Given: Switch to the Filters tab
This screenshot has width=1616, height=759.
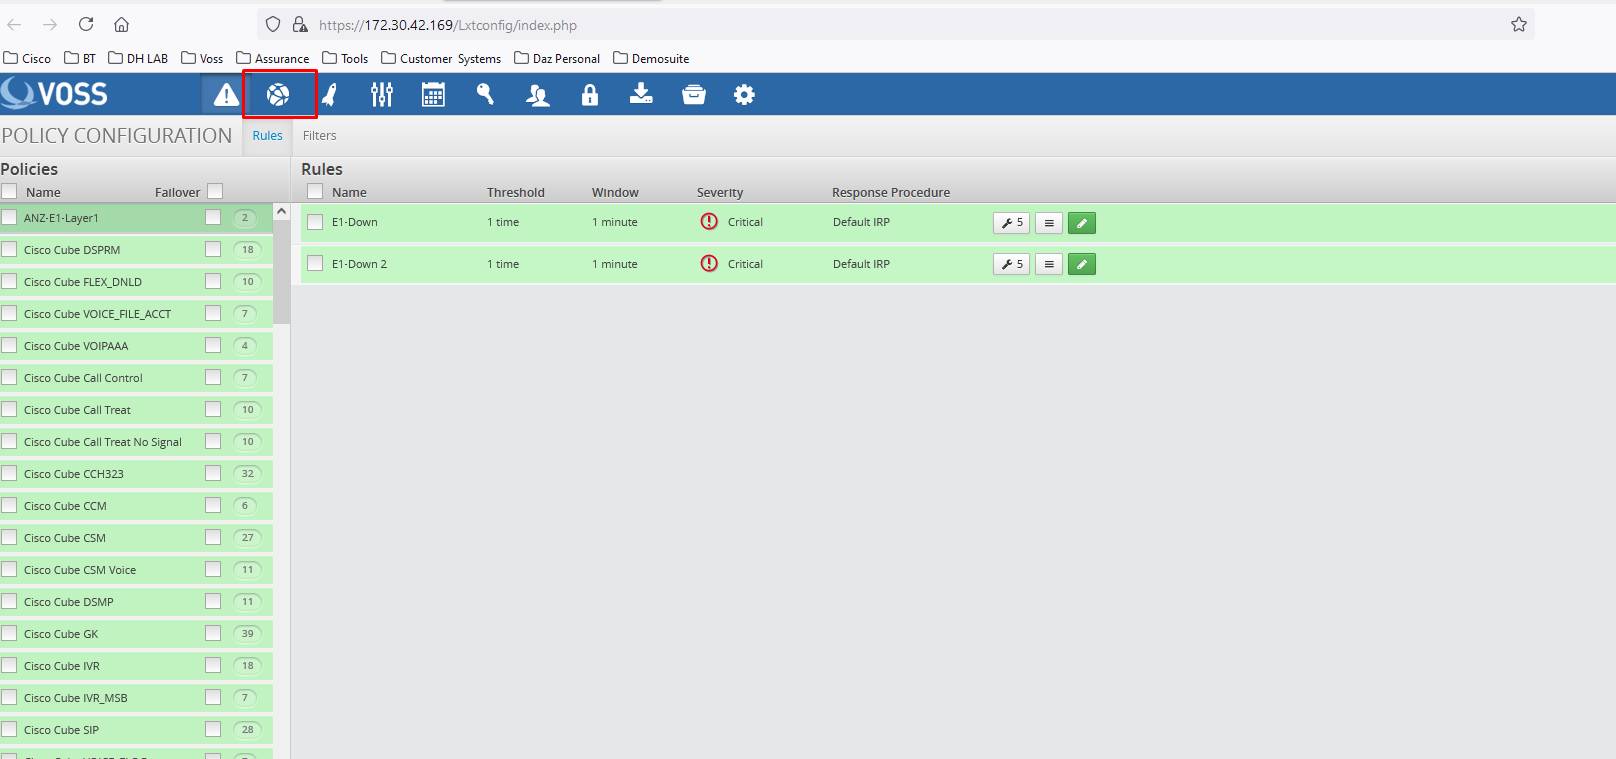Looking at the screenshot, I should pos(320,136).
